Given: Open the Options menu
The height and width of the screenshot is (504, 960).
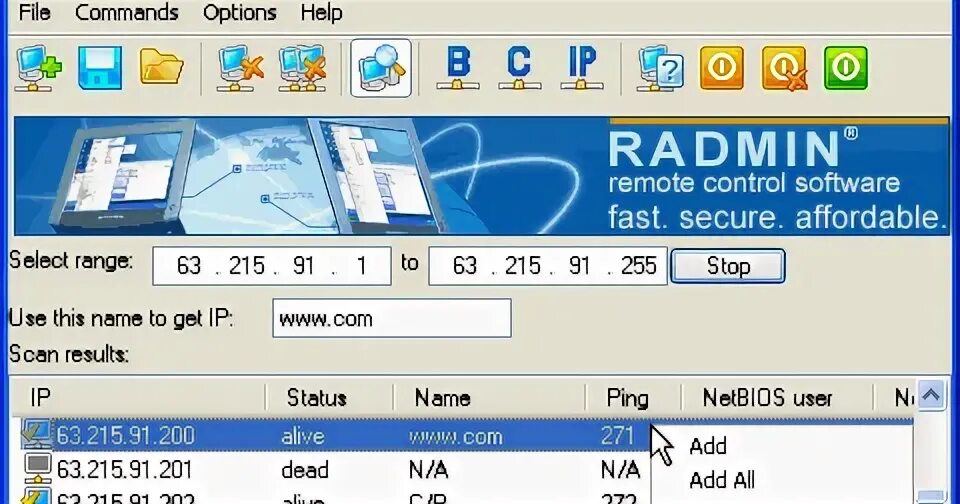Looking at the screenshot, I should [x=239, y=12].
